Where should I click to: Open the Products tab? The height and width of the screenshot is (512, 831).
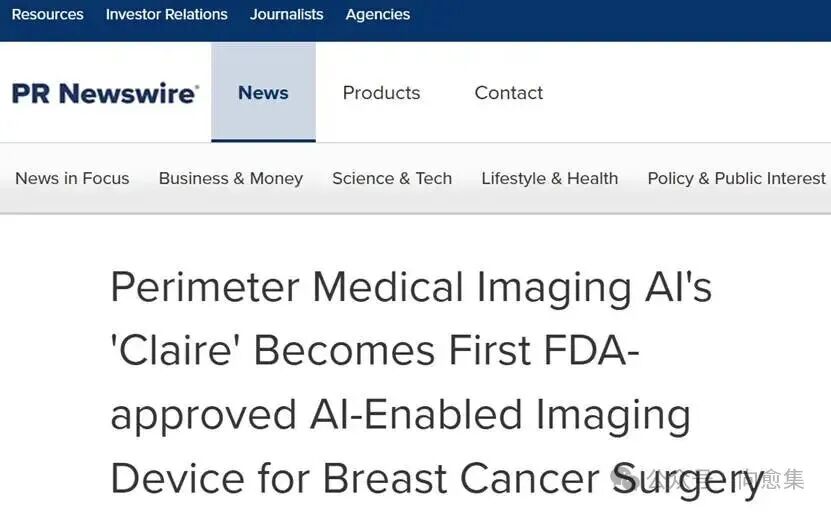click(x=381, y=93)
